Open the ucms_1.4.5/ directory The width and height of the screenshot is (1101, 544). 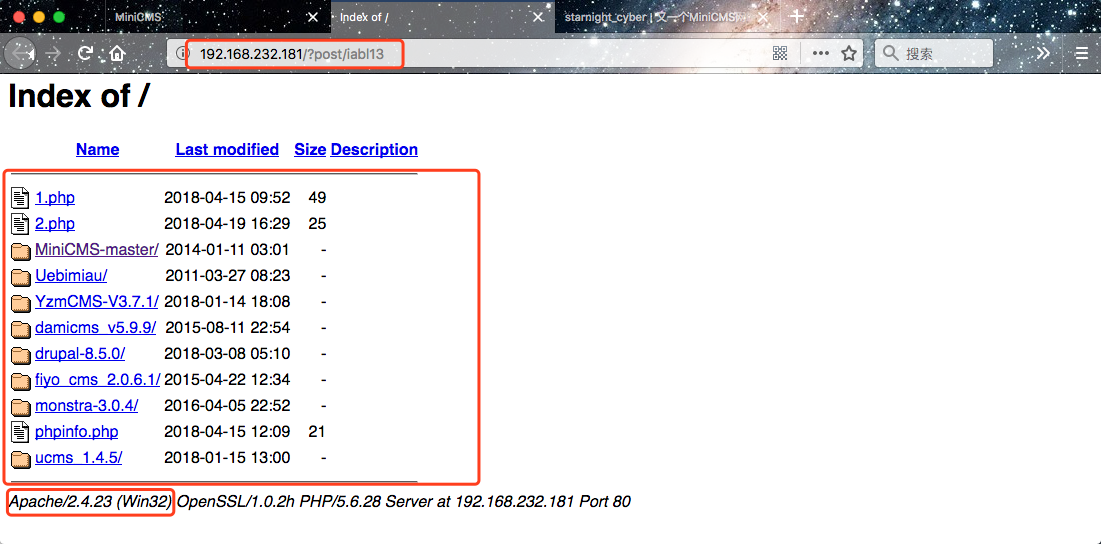[x=79, y=458]
